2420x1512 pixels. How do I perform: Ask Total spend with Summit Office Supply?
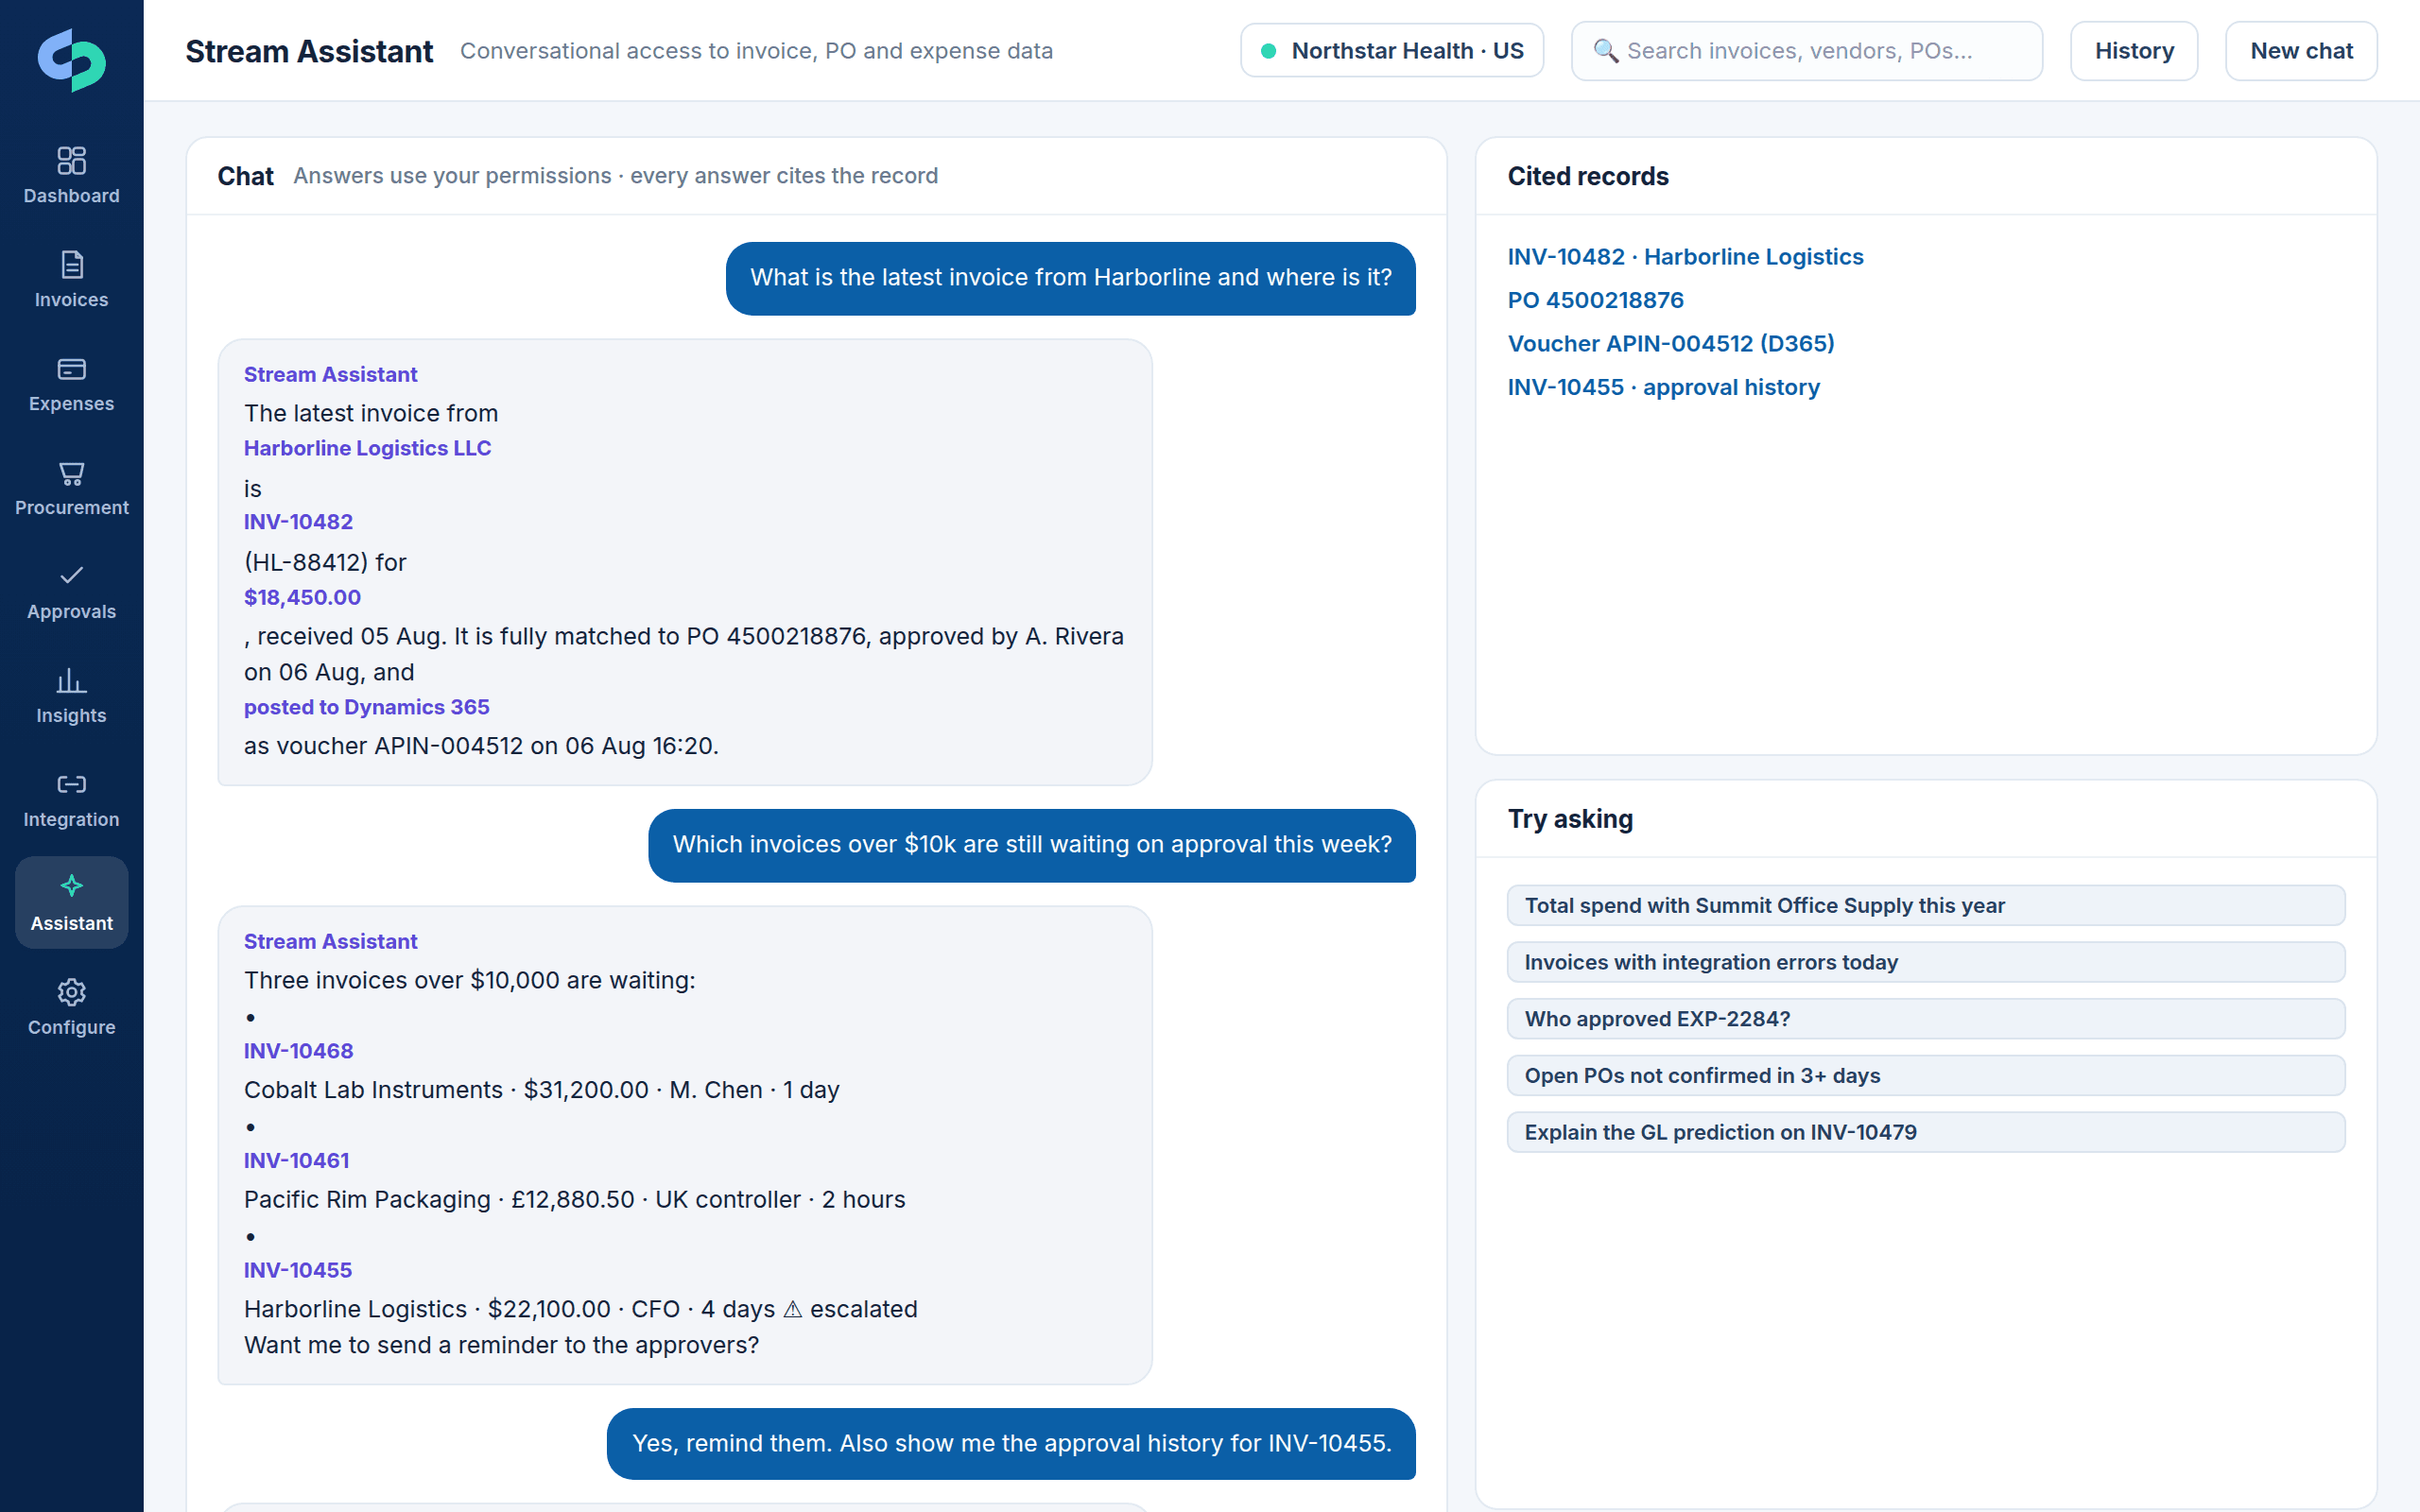(x=1925, y=905)
